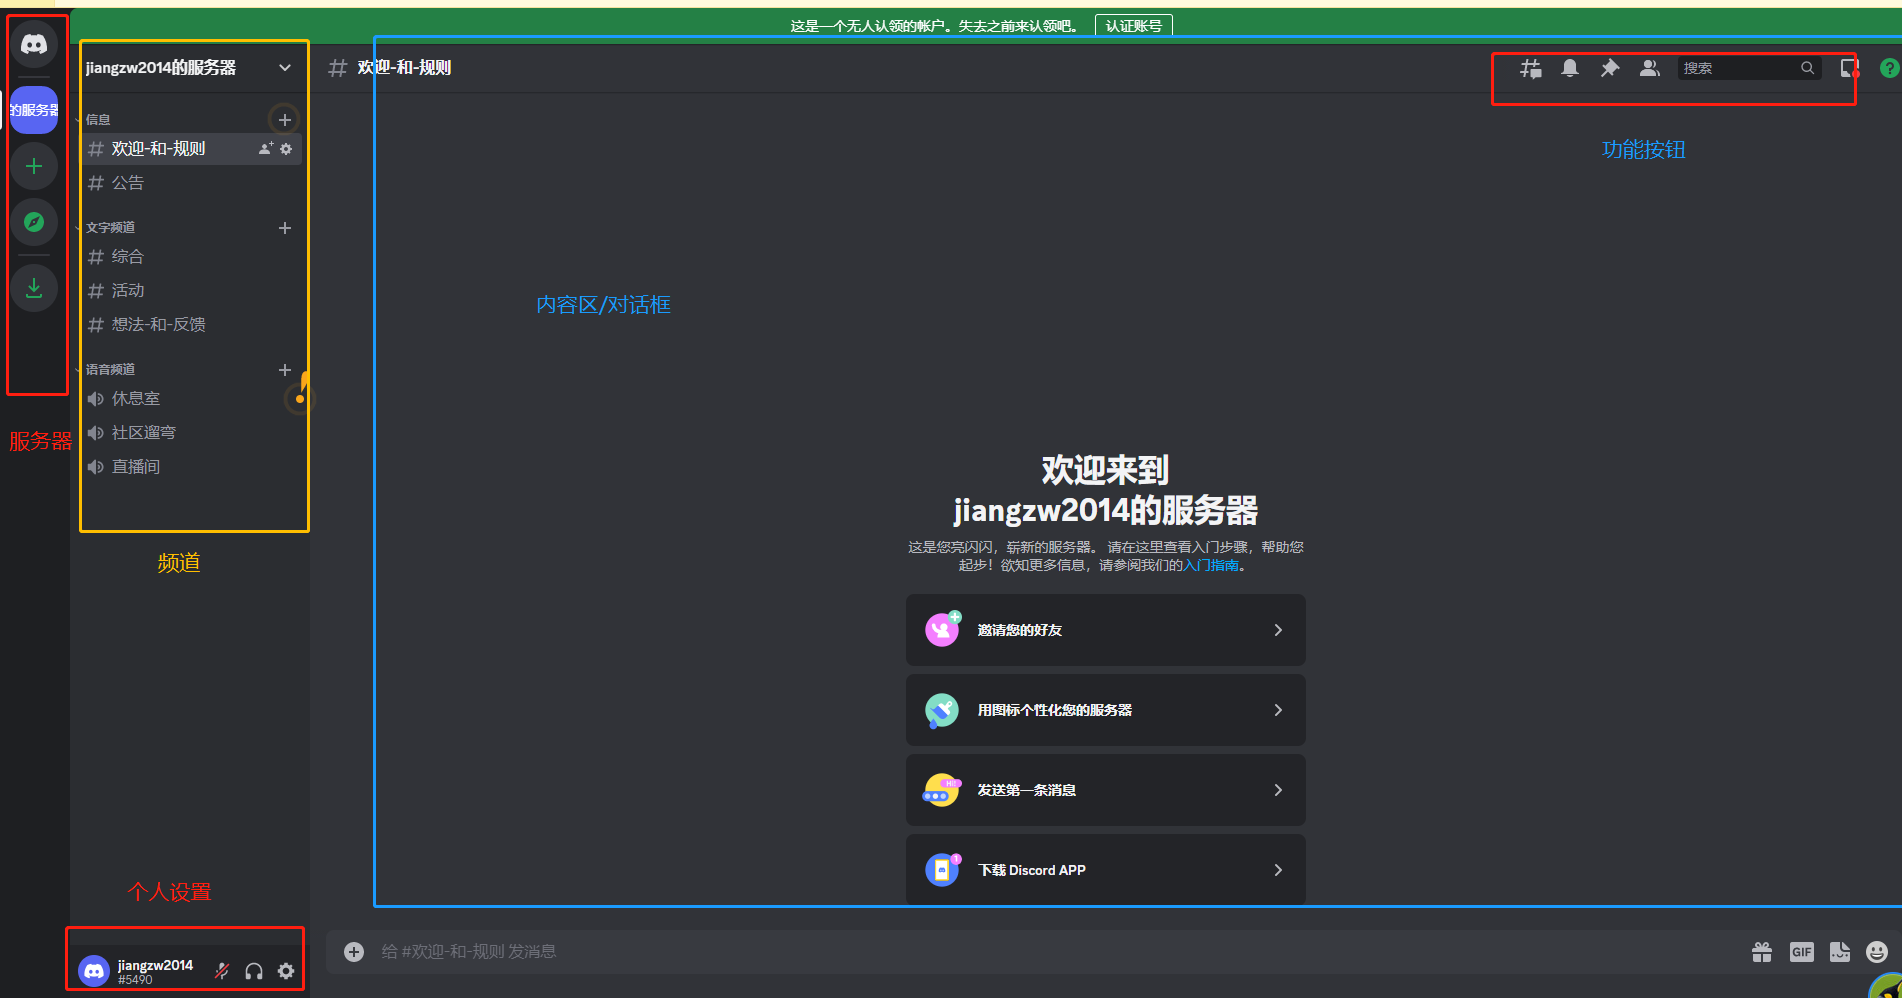This screenshot has width=1902, height=998.
Task: Follow the 入门指南 link
Action: tap(1211, 565)
